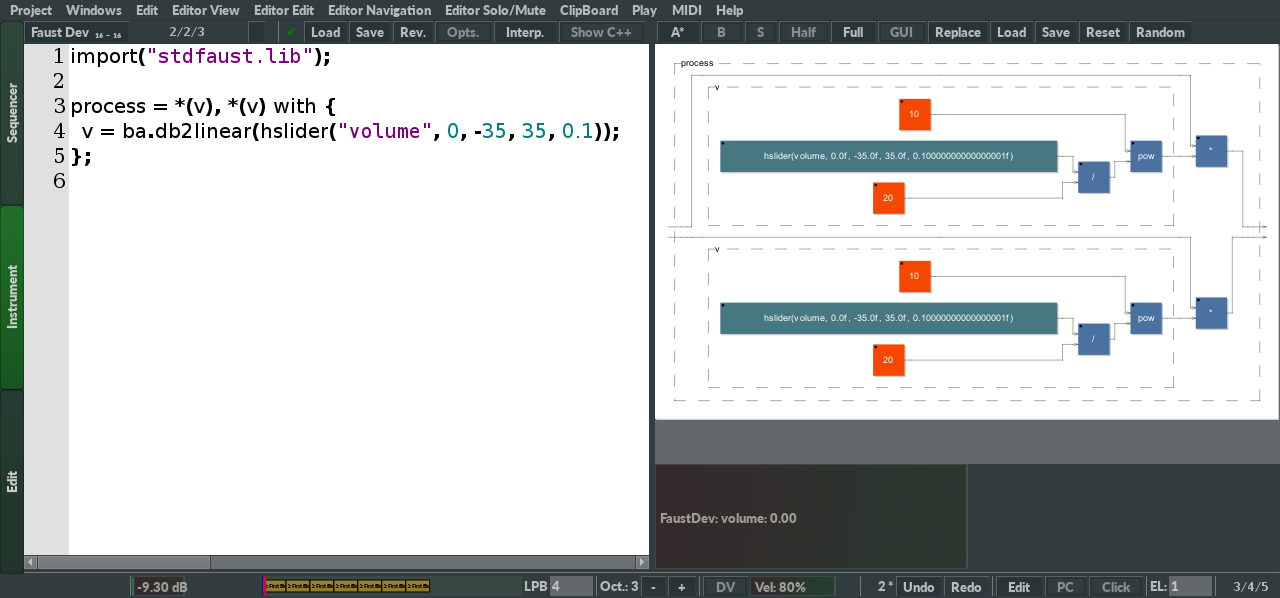Adjust the FaustDev volume slider
Viewport: 1280px width, 598px height.
[810, 518]
